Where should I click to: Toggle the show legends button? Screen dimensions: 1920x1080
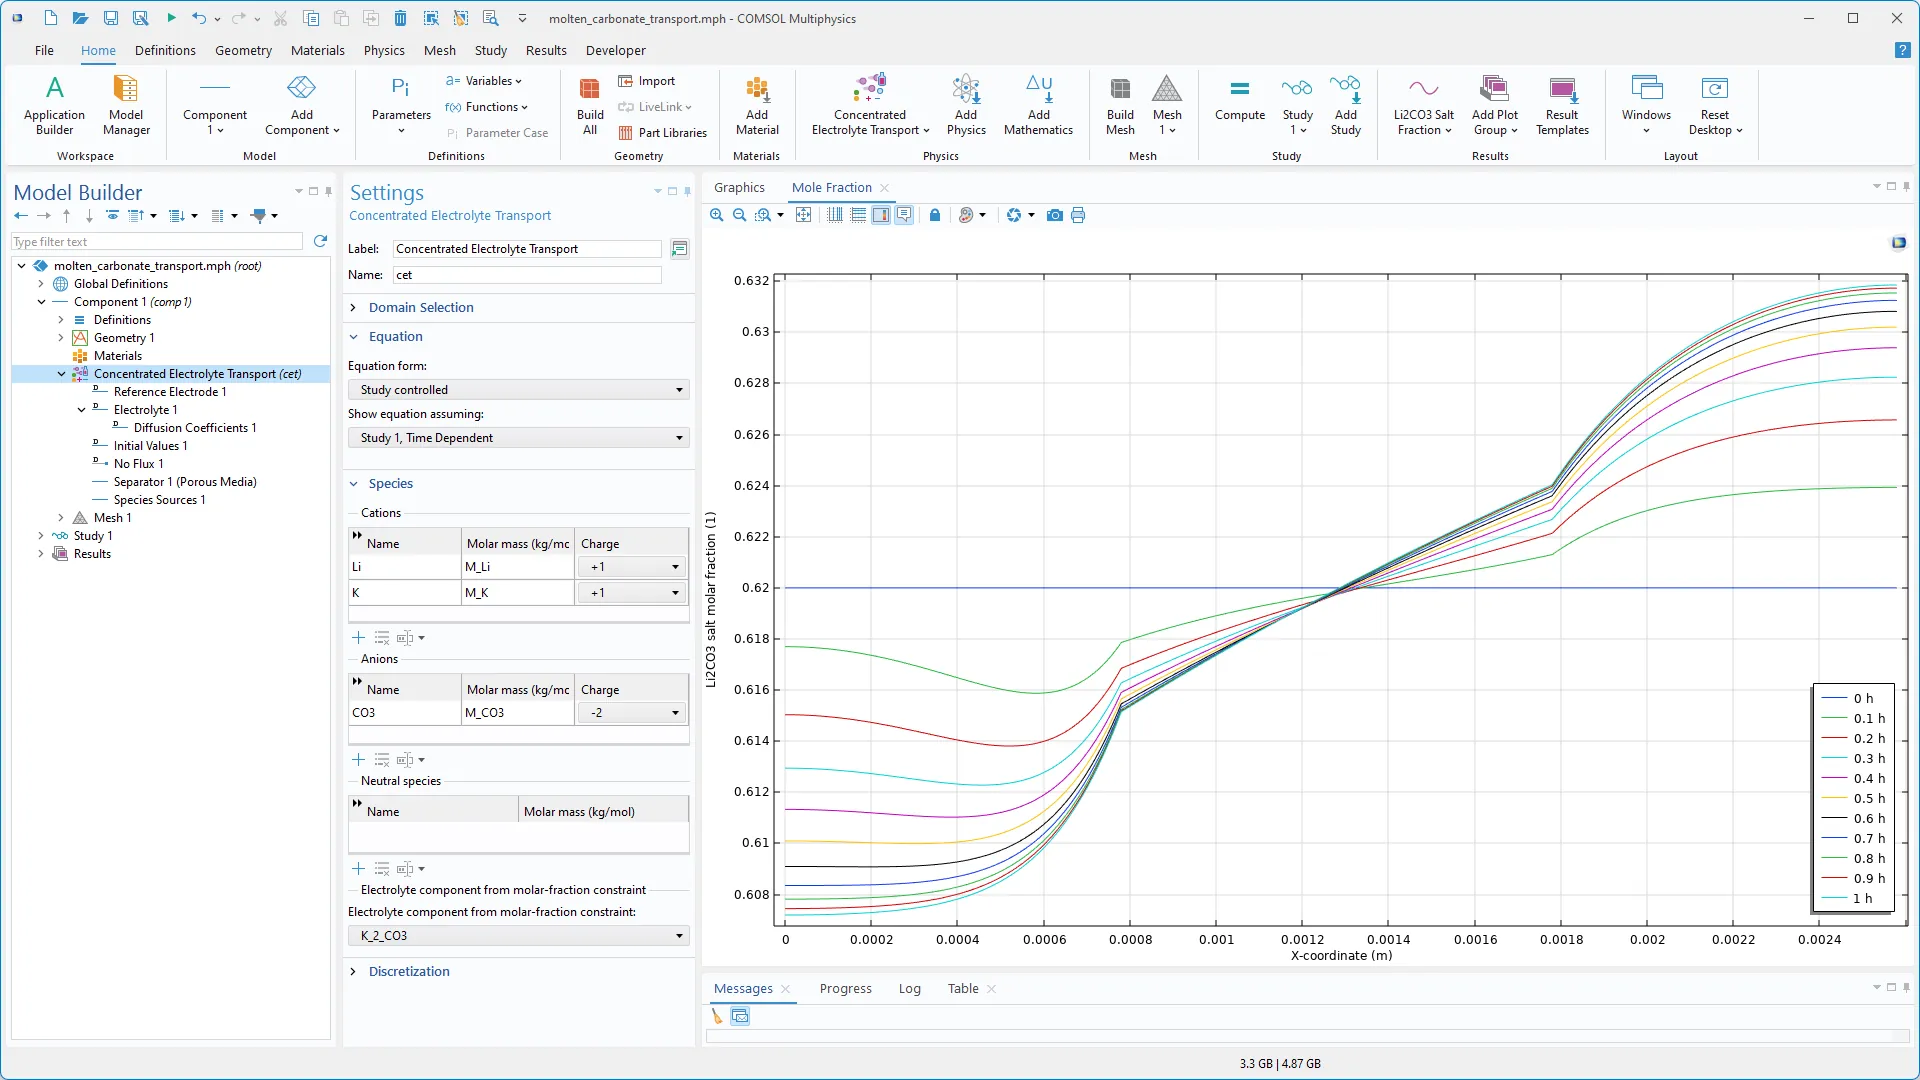[904, 215]
